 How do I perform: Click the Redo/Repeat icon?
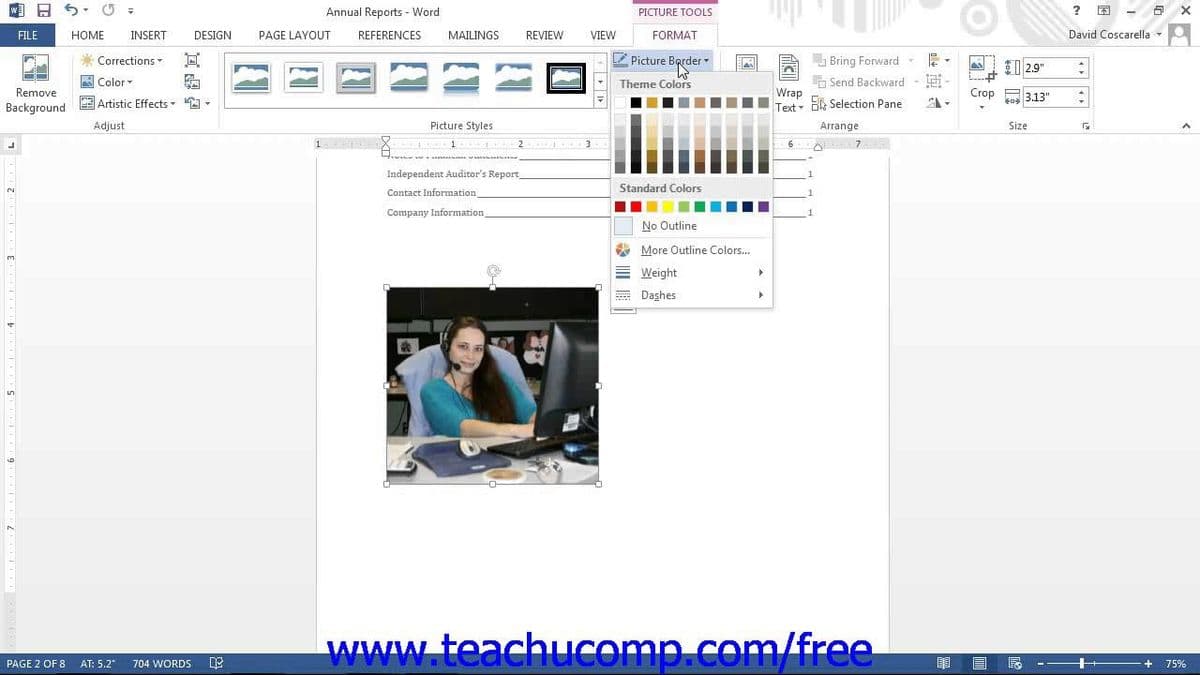tap(107, 11)
